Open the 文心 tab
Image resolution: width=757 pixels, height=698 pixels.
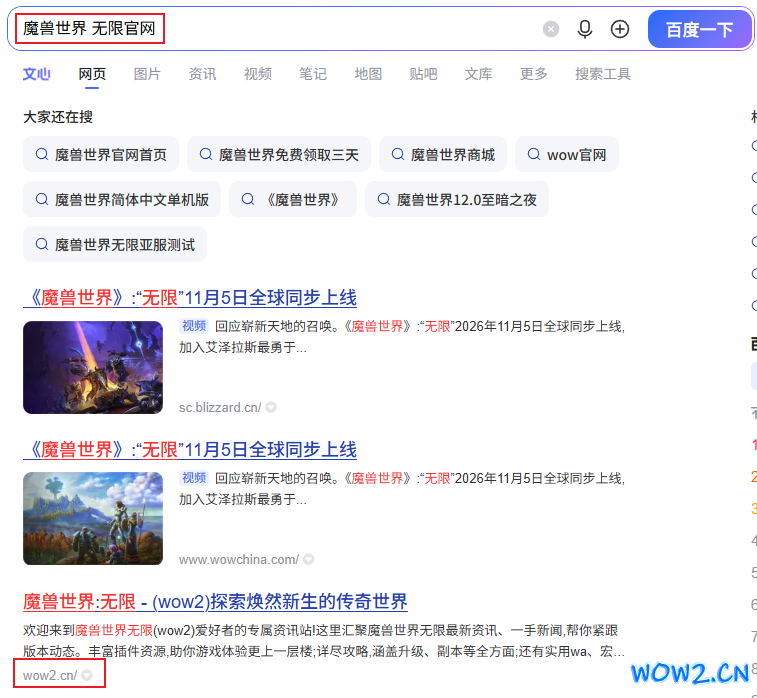click(x=37, y=74)
